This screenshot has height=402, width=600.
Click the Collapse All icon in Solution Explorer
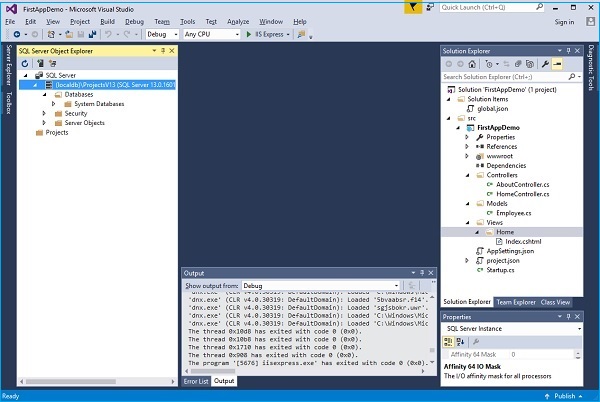click(x=518, y=64)
